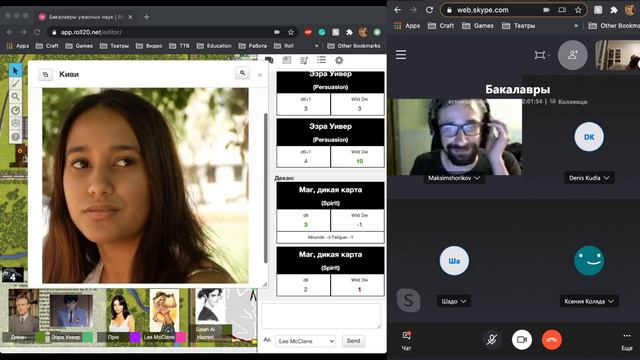This screenshot has height=360, width=640.
Task: Click the Киви dialog vertical scrollbar
Action: pos(266,188)
